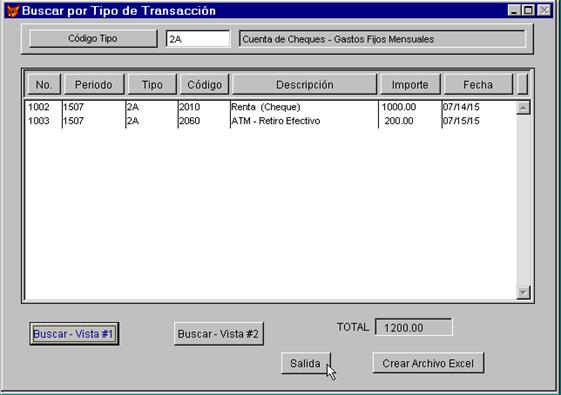The image size is (561, 395).
Task: Run the Buscar - Vista #2 search
Action: [219, 334]
